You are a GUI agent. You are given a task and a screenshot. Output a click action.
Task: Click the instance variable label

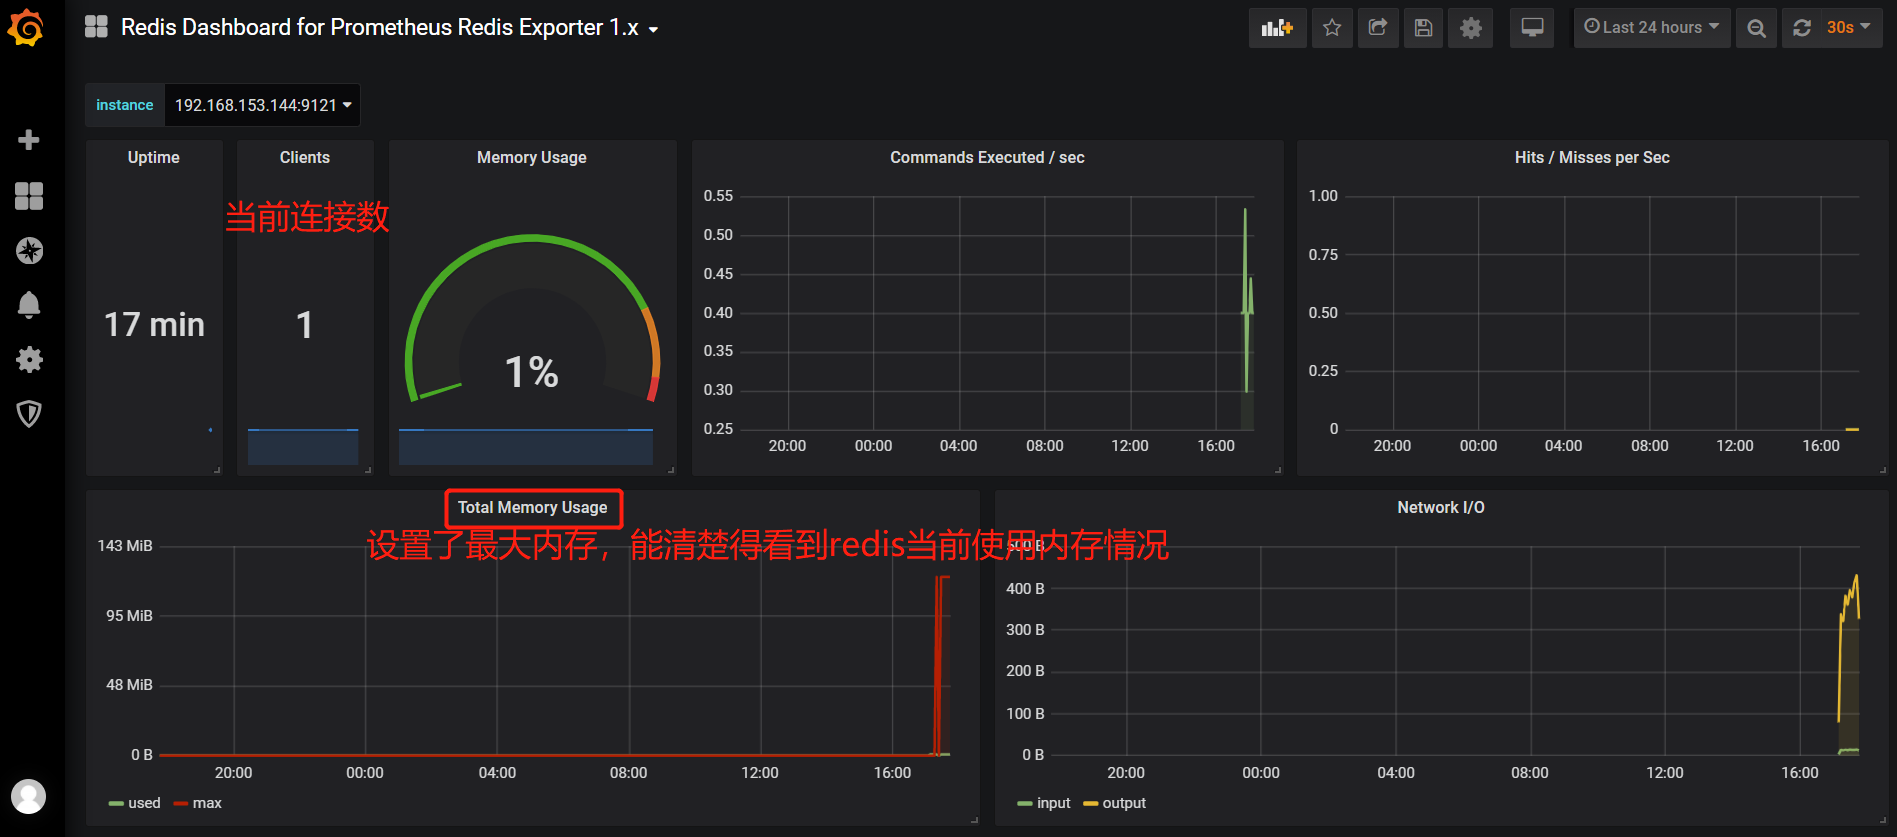[125, 105]
